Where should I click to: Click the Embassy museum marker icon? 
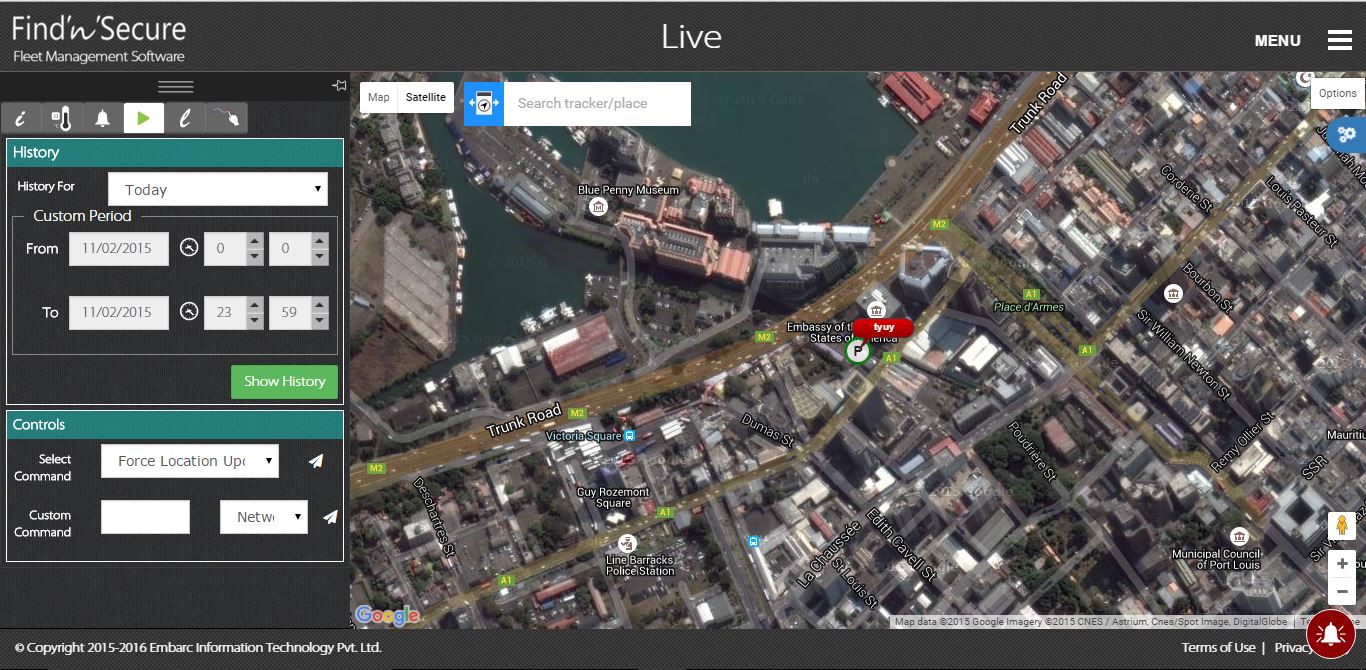point(877,309)
